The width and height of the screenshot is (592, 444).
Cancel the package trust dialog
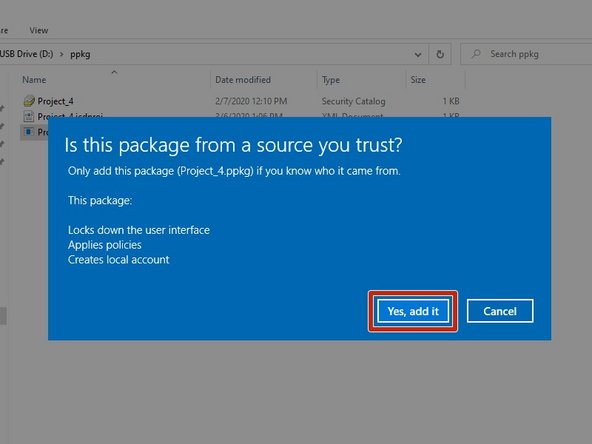tap(500, 311)
